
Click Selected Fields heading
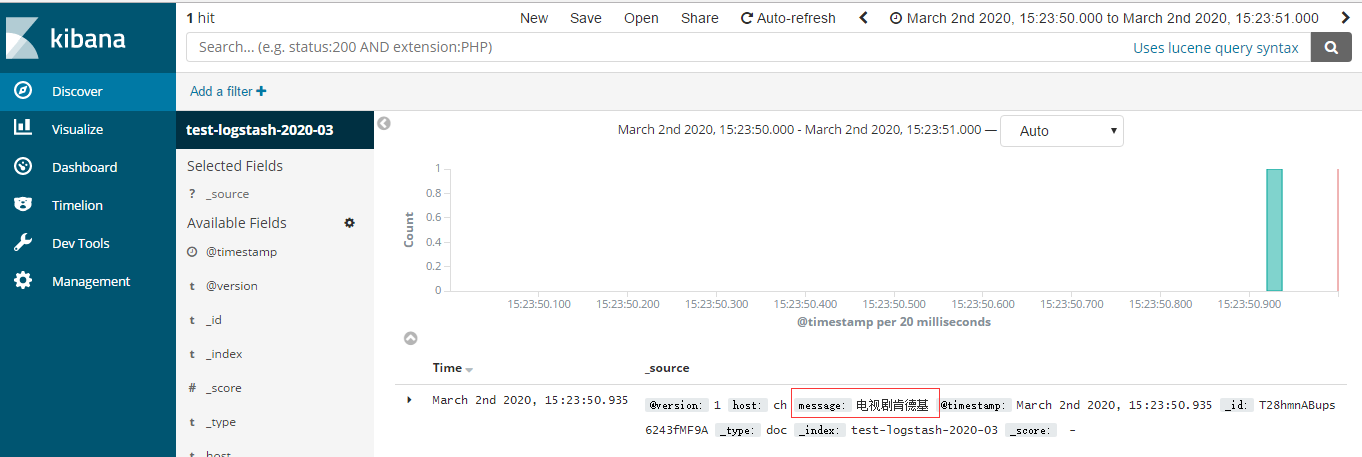(x=235, y=166)
